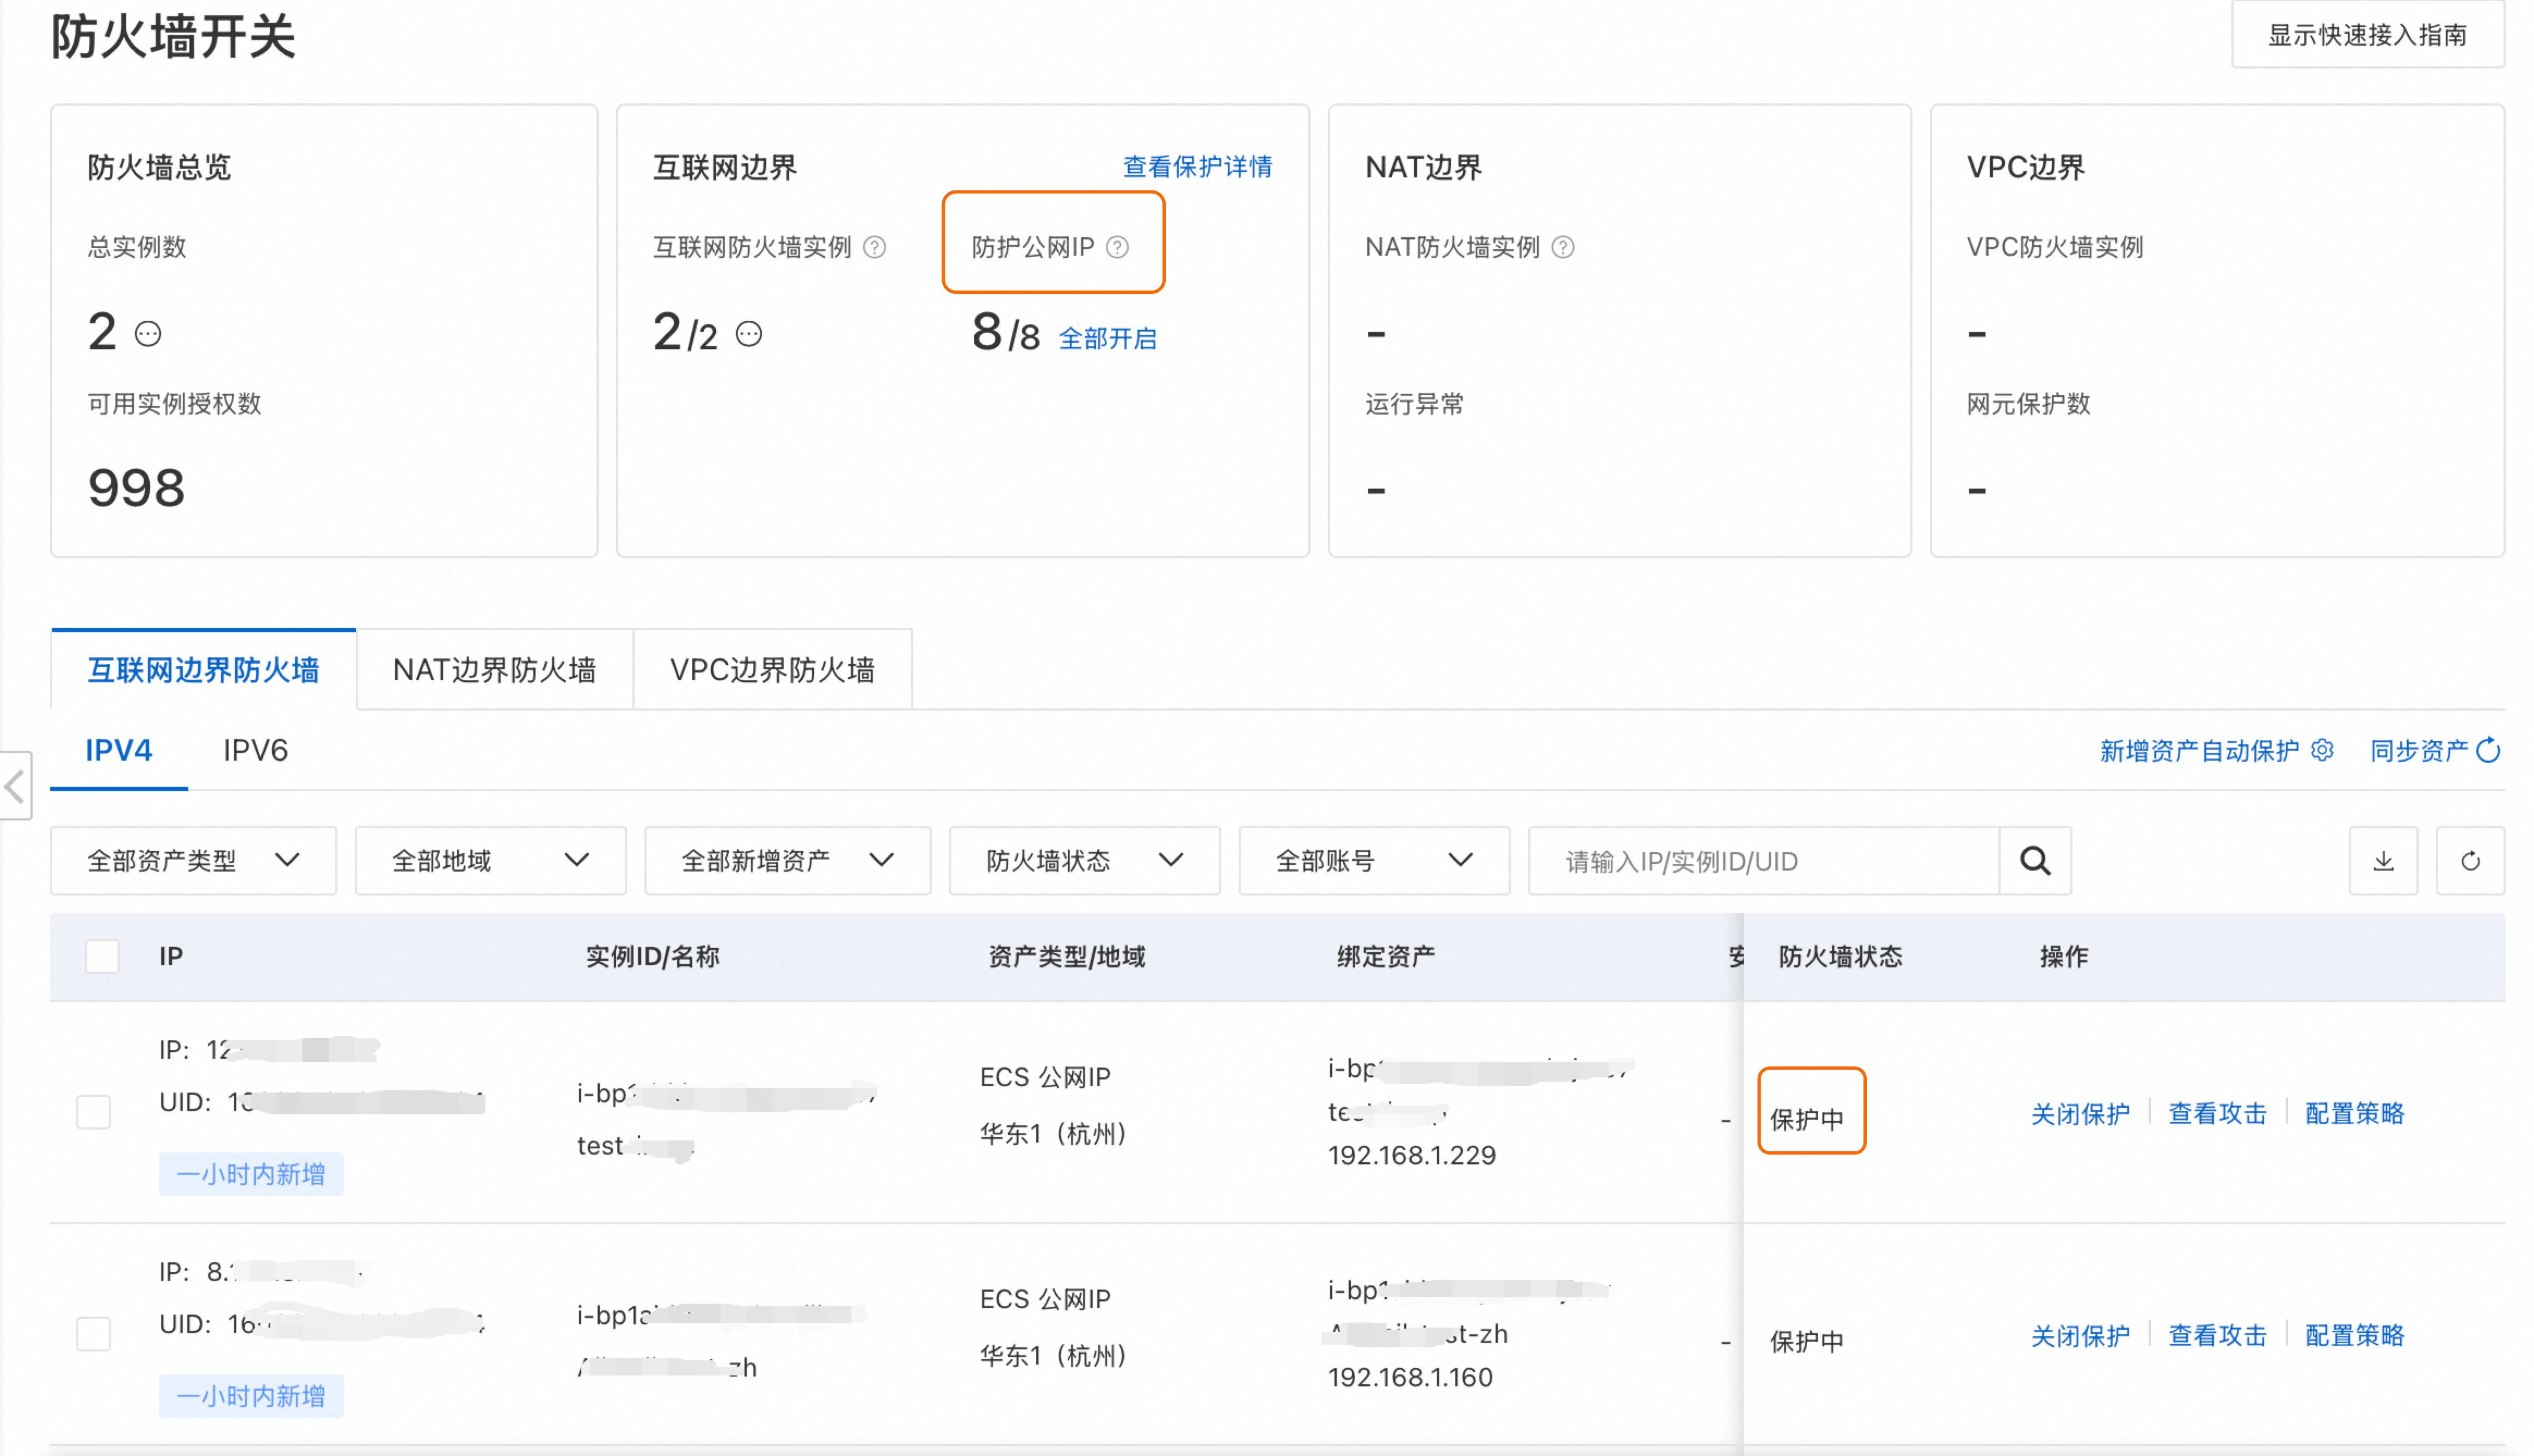This screenshot has height=1456, width=2534.
Task: Collapse the left sidebar arrow handle
Action: 15,787
